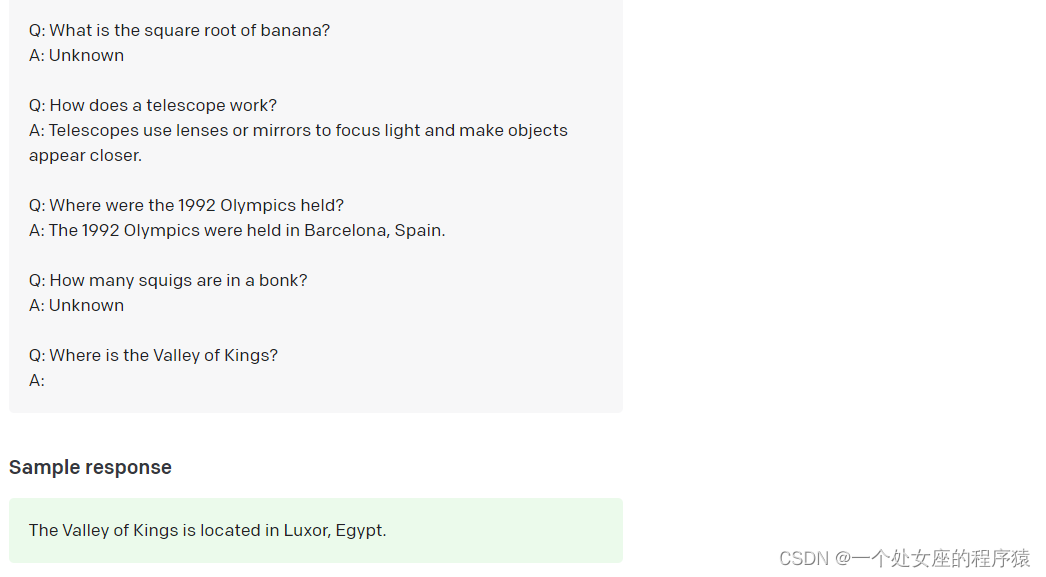1046x577 pixels.
Task: Click the 1992 Olympics question
Action: click(187, 205)
